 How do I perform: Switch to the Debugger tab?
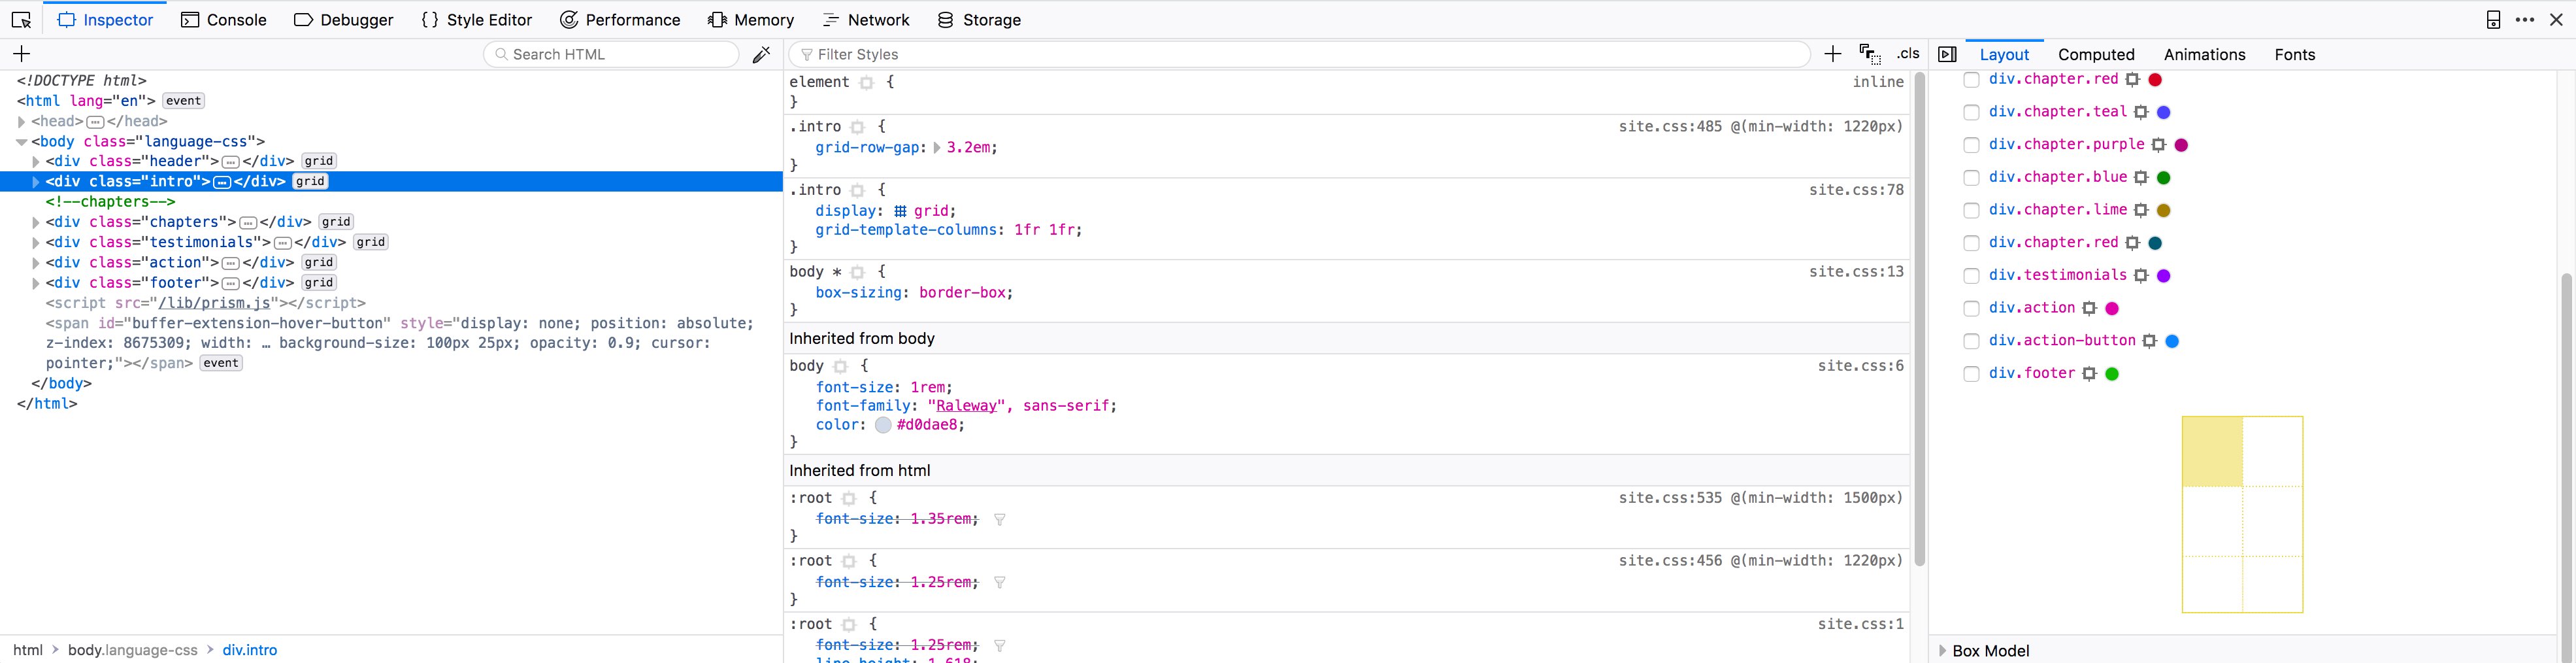click(x=343, y=20)
